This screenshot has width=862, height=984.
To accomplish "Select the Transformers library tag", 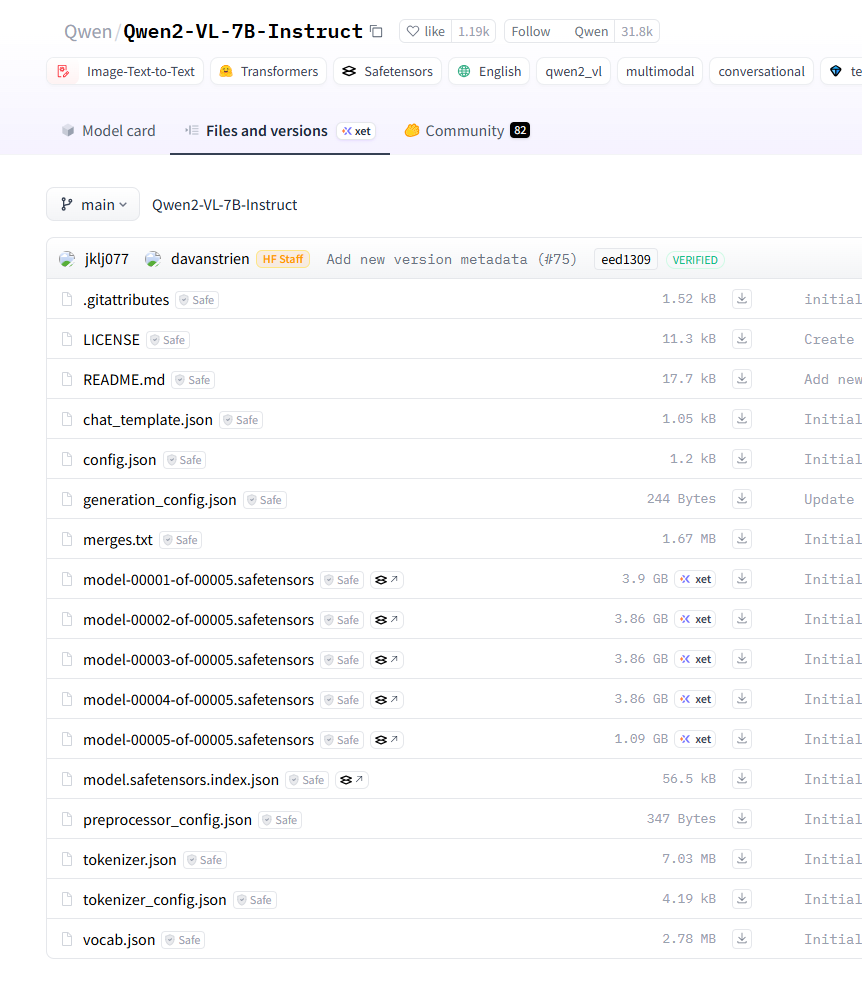I will click(x=269, y=72).
